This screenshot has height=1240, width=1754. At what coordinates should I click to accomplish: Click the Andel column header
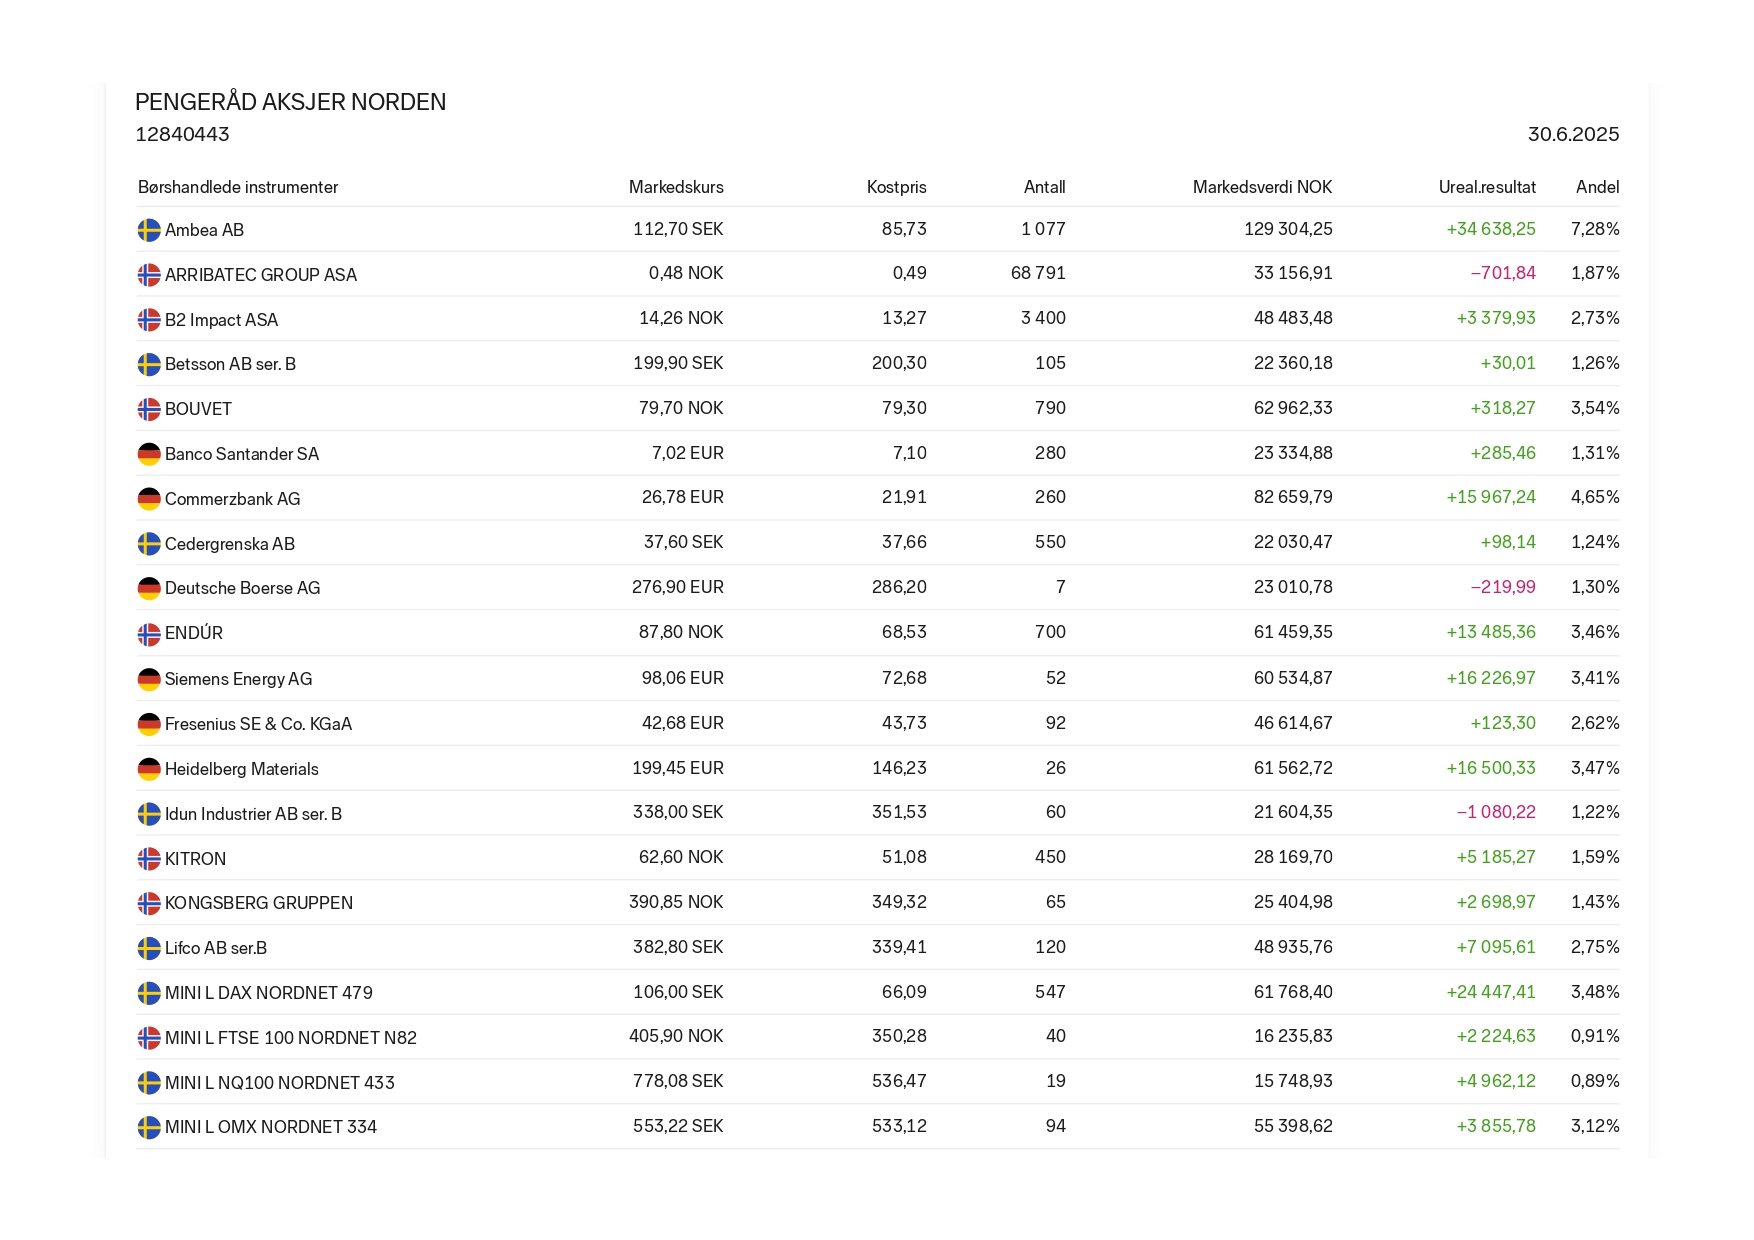[1597, 187]
